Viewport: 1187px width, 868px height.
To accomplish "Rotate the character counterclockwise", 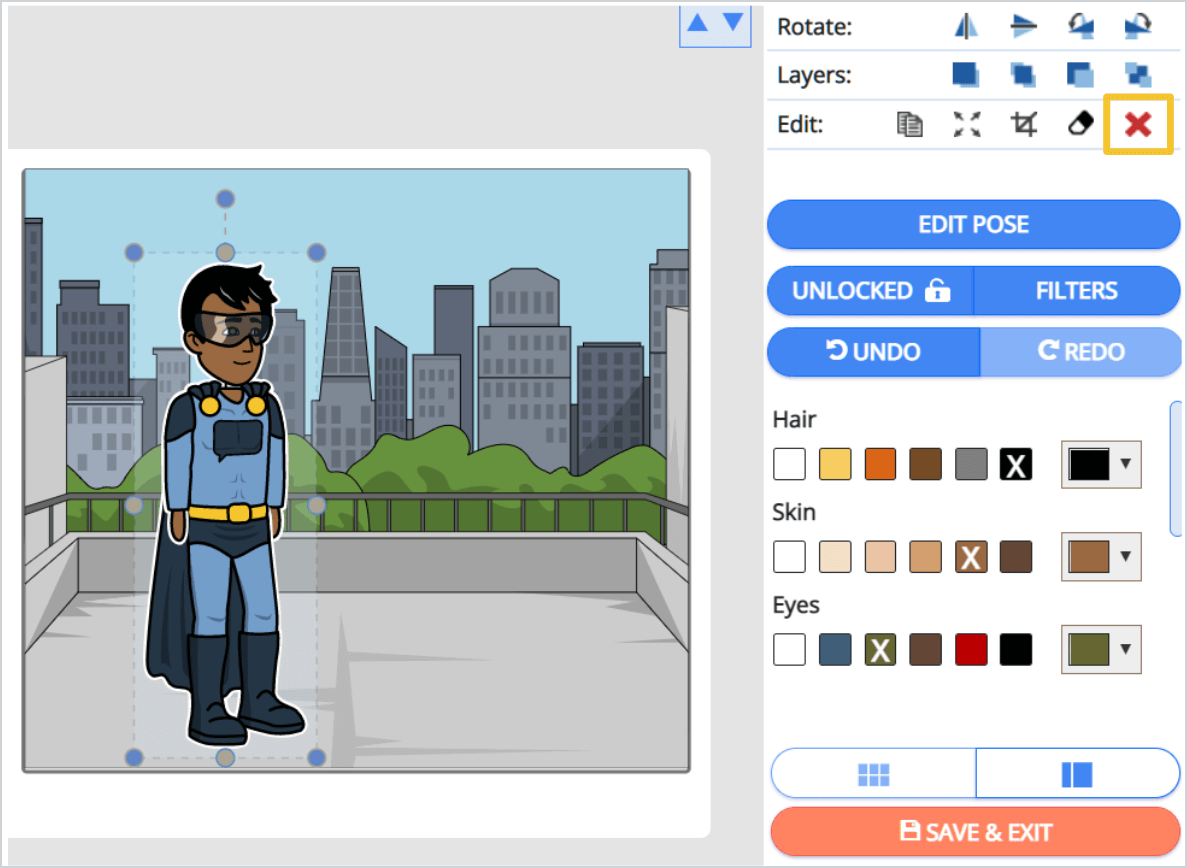I will [1080, 26].
